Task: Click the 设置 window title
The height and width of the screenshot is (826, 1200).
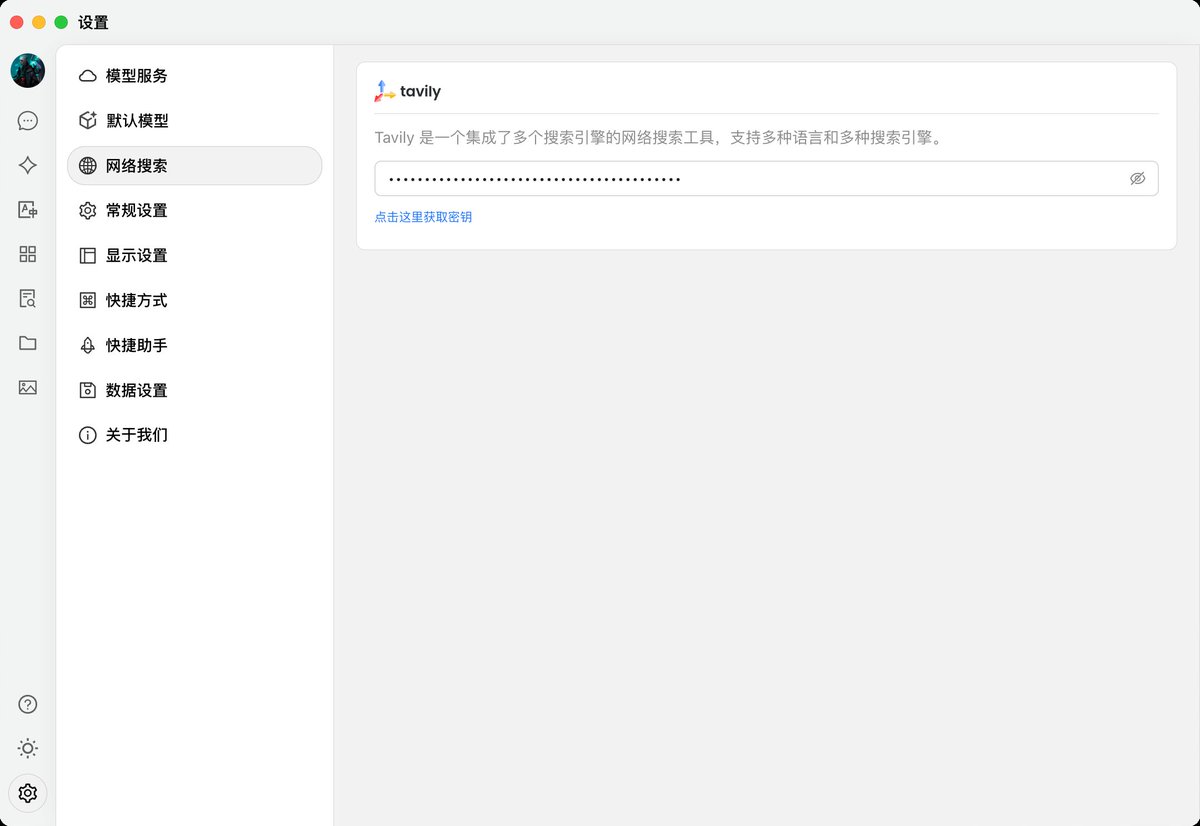Action: (x=93, y=22)
